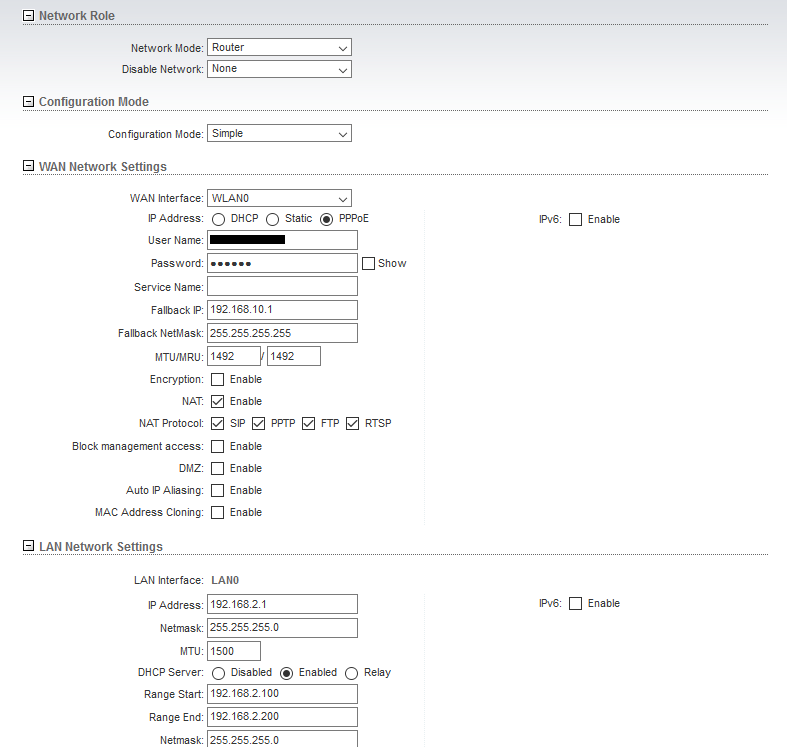Open the Network Mode dropdown
Viewport: 787px width, 747px height.
coord(279,47)
